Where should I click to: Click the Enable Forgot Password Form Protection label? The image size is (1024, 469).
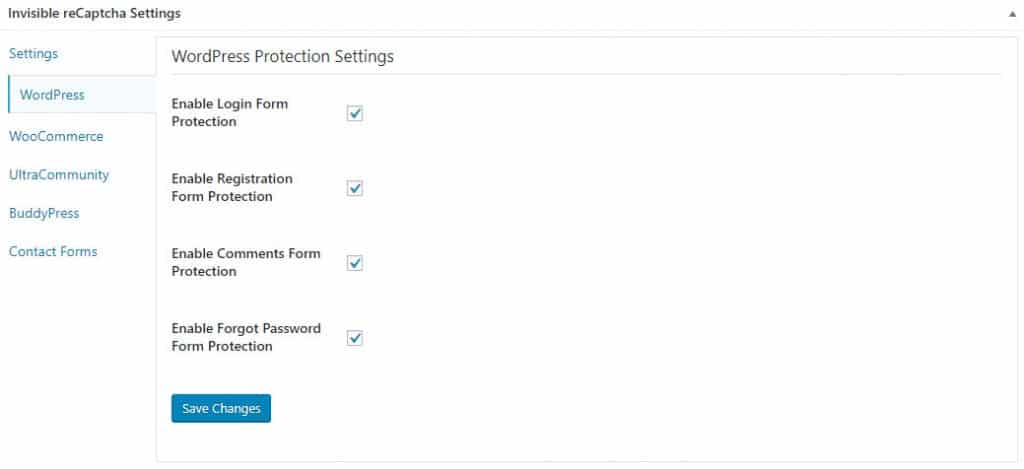246,337
